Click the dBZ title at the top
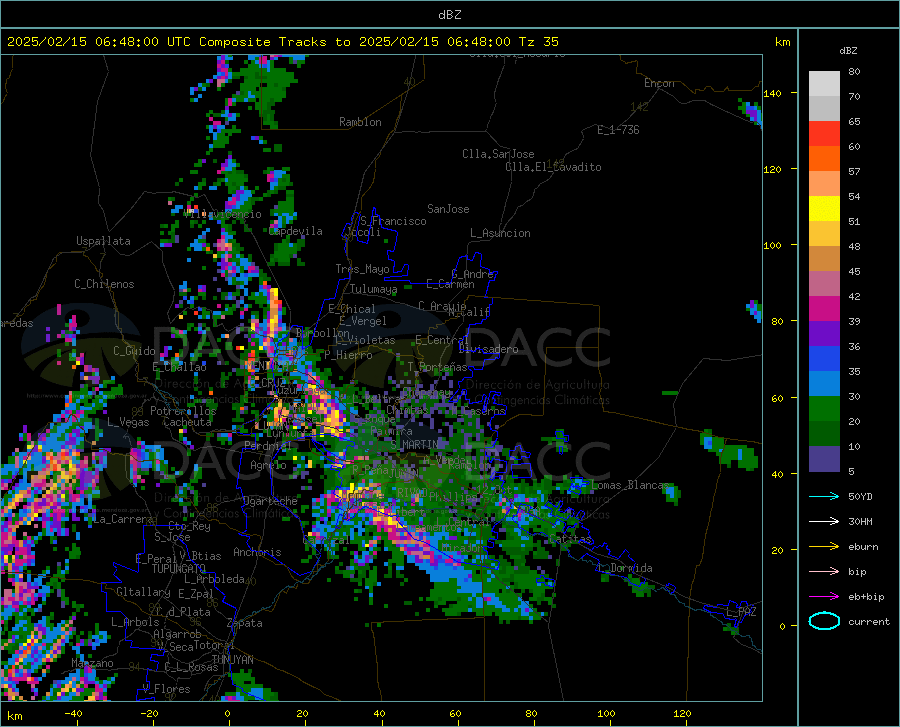 tap(449, 15)
